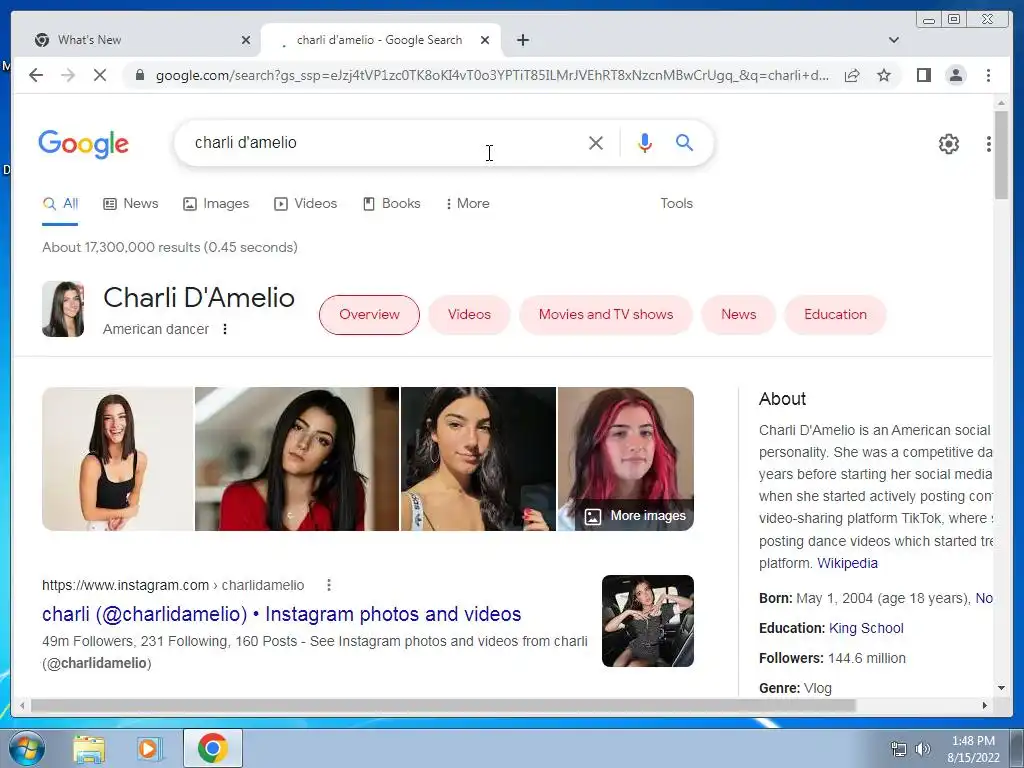
Task: Click More images
Action: click(635, 516)
